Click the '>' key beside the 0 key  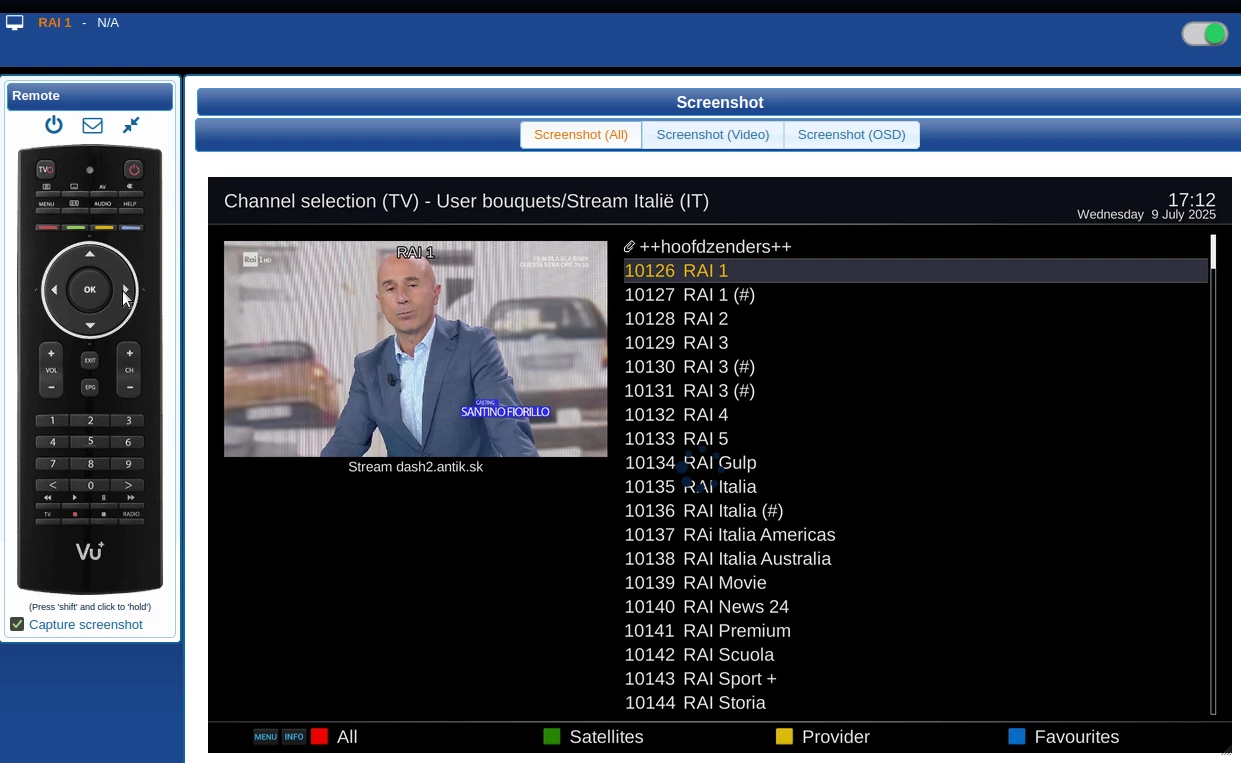[x=128, y=485]
